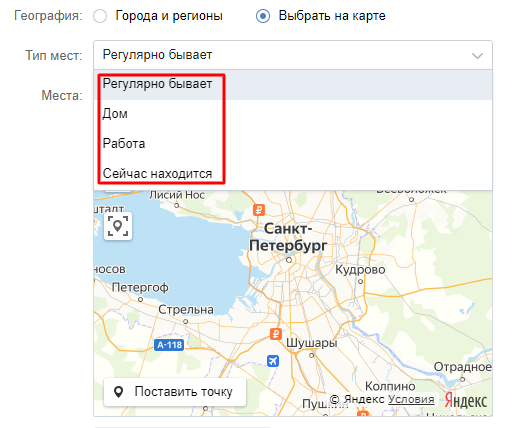Select the Выбрать на карте radio button
This screenshot has height=428, width=515.
263,16
